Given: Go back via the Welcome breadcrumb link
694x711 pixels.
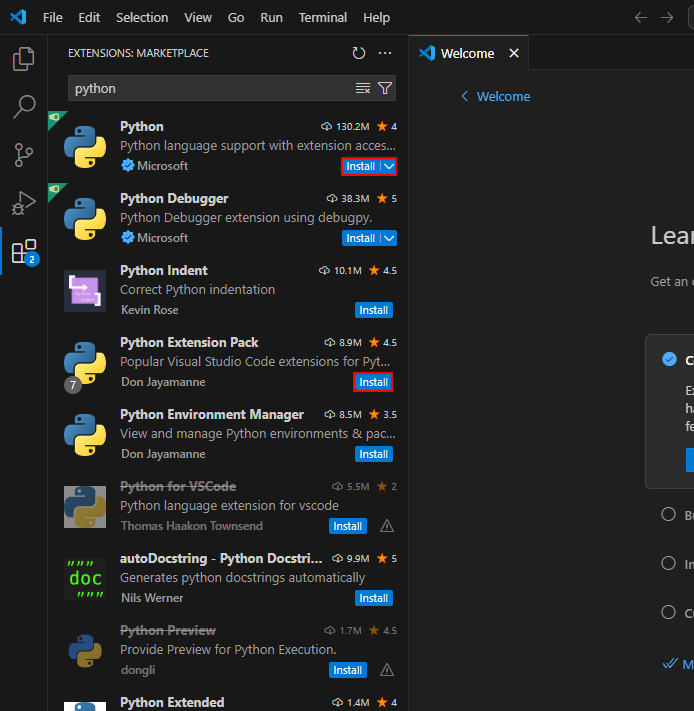Looking at the screenshot, I should [x=495, y=96].
